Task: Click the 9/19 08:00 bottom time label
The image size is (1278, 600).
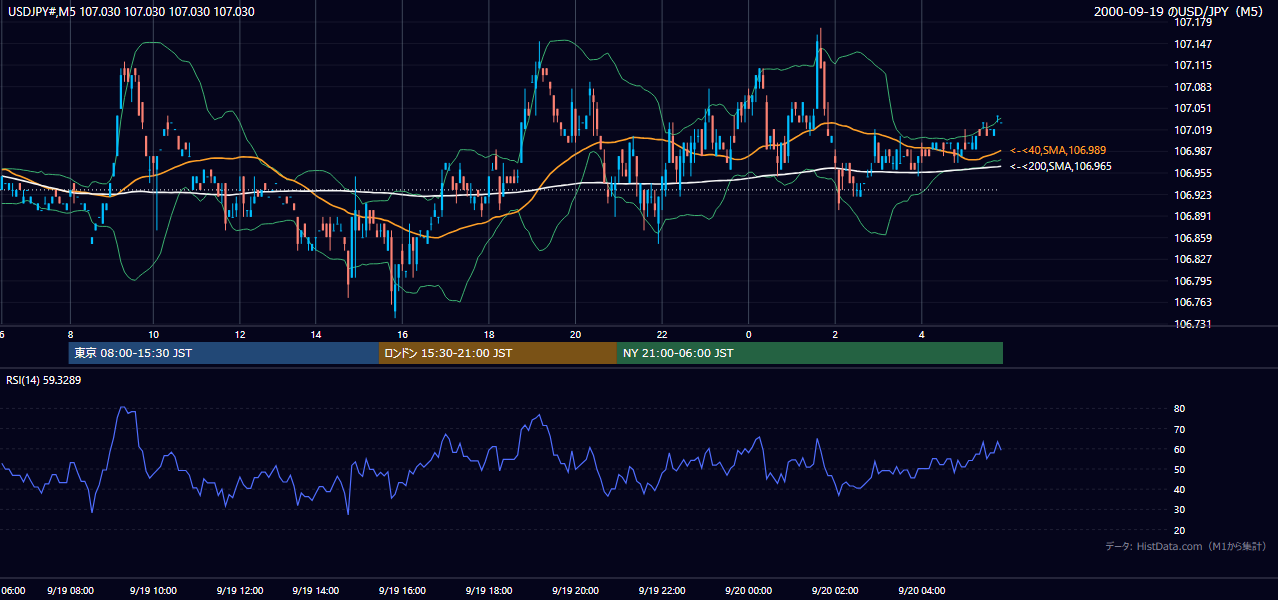Action: tap(70, 591)
